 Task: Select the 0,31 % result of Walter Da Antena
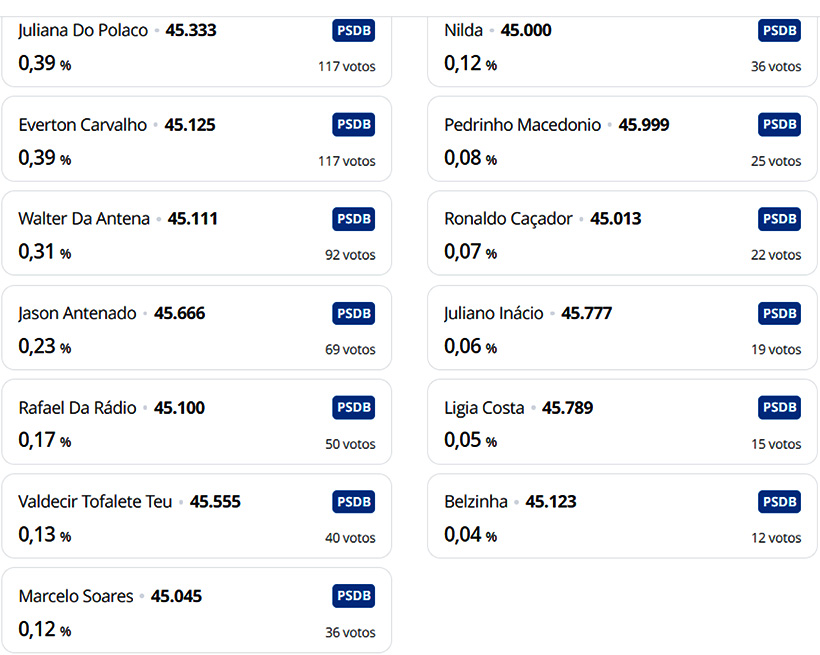44,252
